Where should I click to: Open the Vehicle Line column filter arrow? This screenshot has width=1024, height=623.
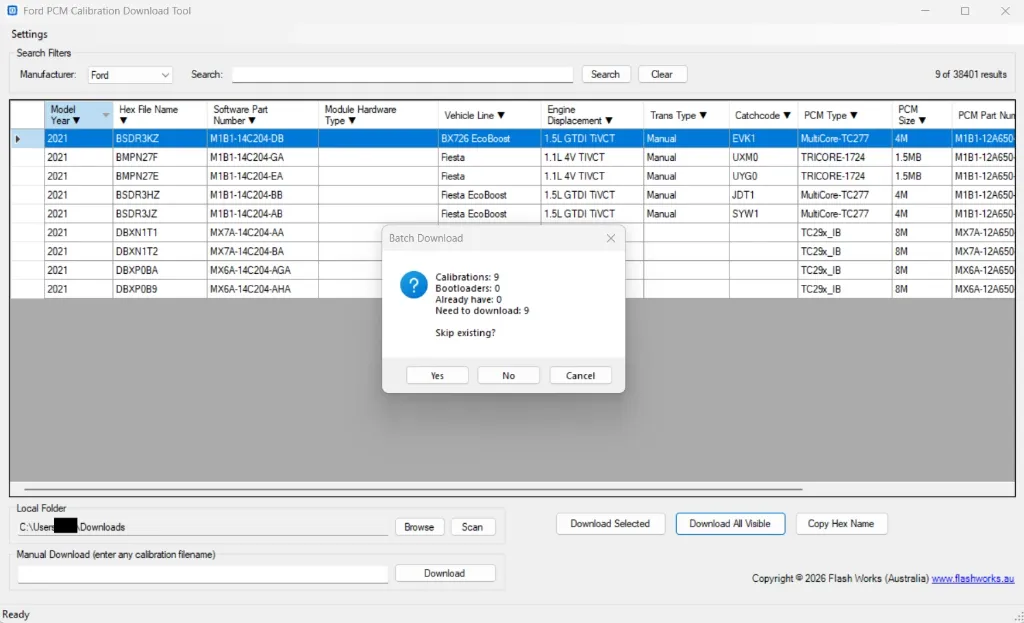pyautogui.click(x=501, y=115)
